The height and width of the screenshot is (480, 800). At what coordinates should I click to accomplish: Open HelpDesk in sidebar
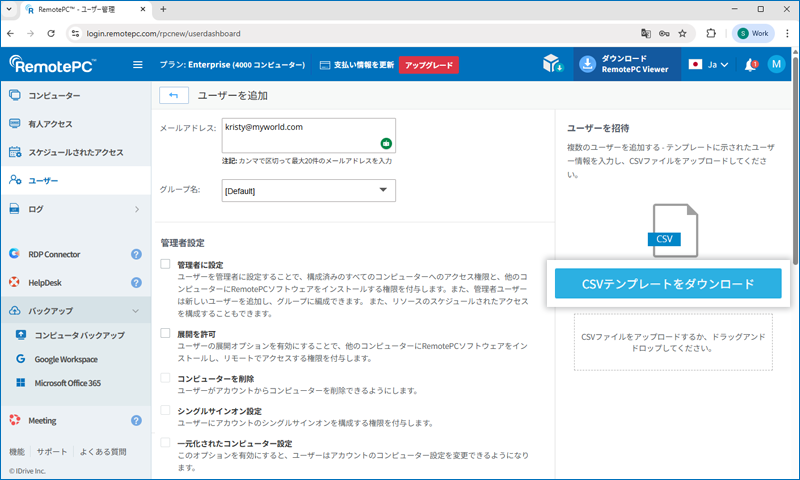click(45, 283)
